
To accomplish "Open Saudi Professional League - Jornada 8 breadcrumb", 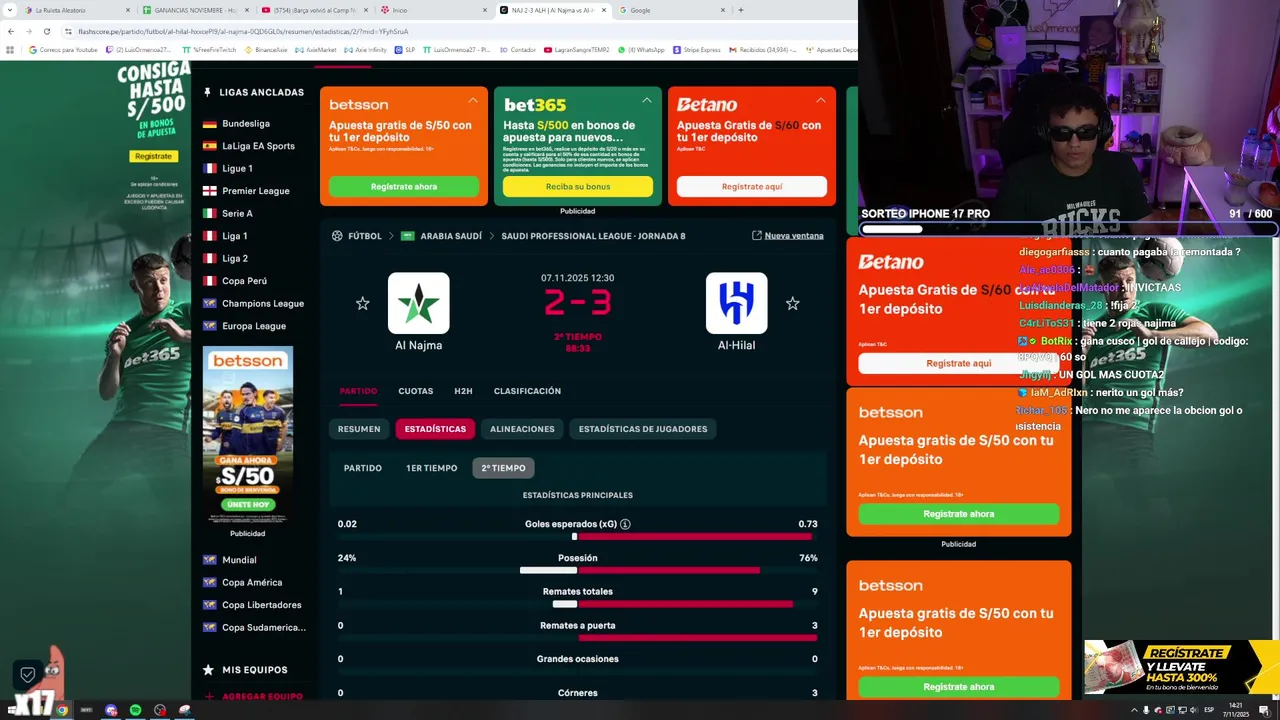I will point(593,236).
